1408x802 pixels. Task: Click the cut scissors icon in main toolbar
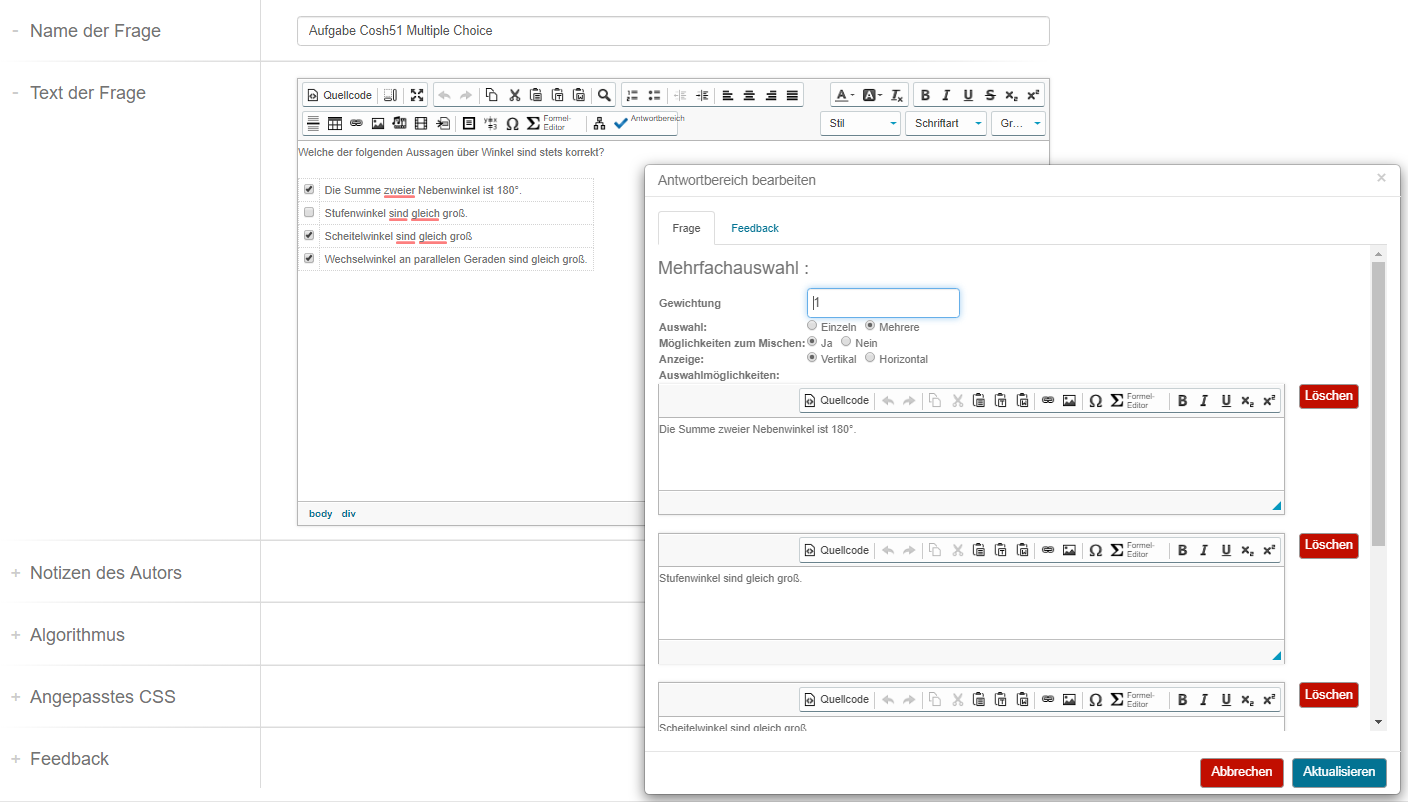pyautogui.click(x=514, y=96)
